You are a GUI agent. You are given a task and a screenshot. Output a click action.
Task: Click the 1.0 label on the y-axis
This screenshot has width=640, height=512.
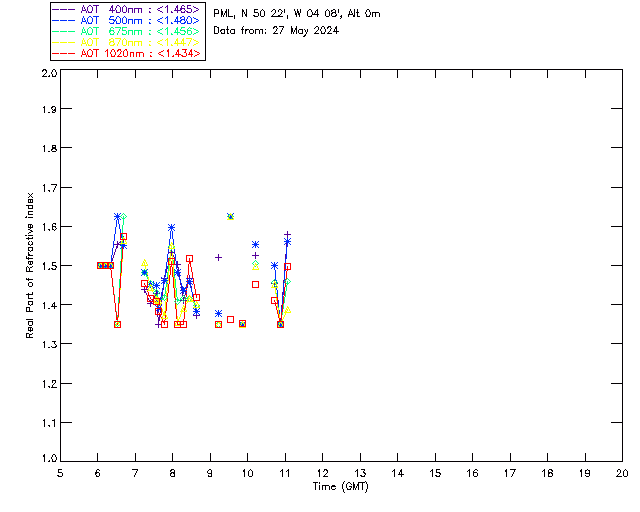point(49,459)
